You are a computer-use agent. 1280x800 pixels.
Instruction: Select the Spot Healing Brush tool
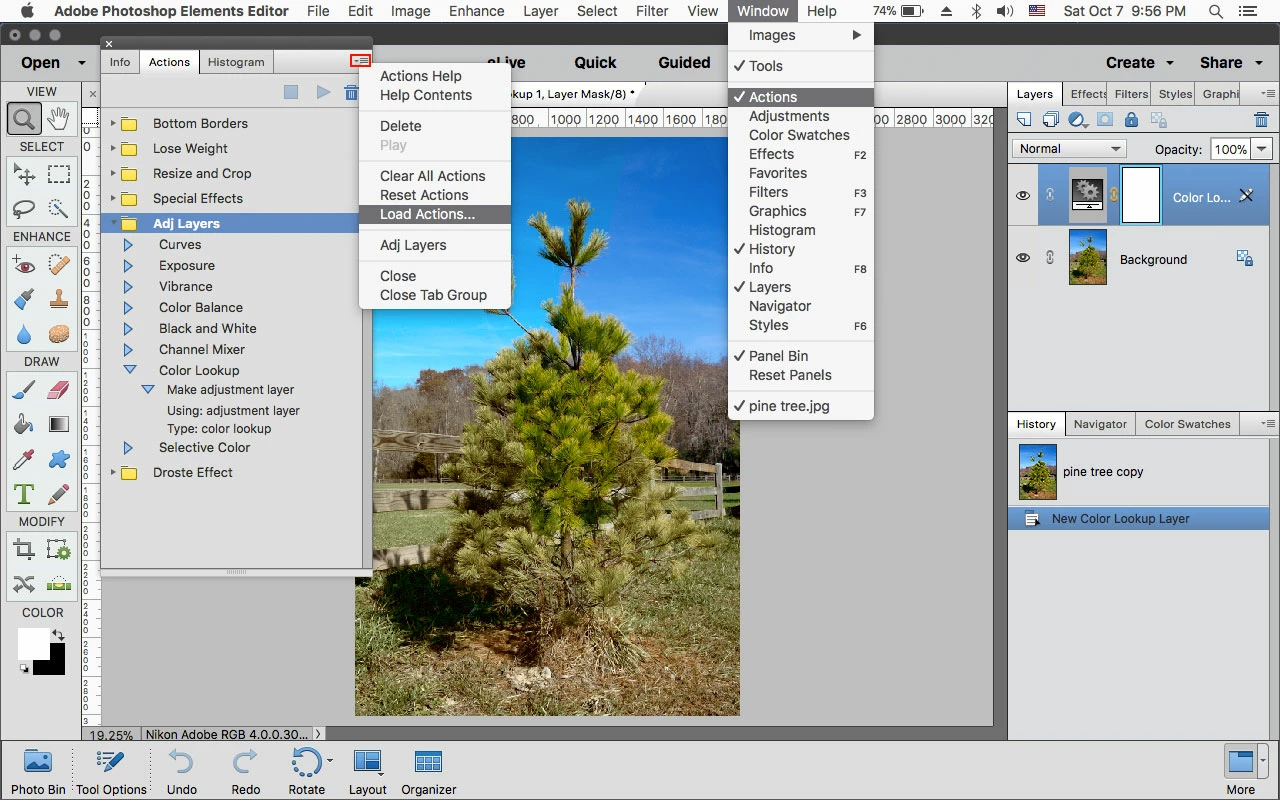click(x=59, y=266)
